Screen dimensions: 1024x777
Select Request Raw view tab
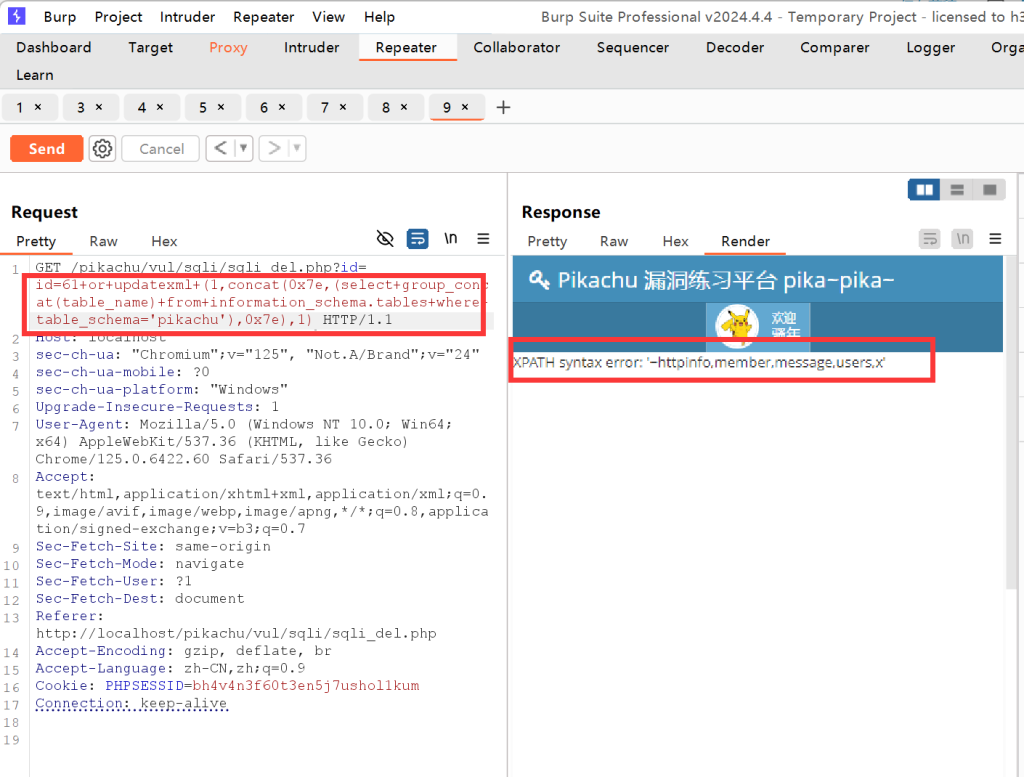pos(103,242)
